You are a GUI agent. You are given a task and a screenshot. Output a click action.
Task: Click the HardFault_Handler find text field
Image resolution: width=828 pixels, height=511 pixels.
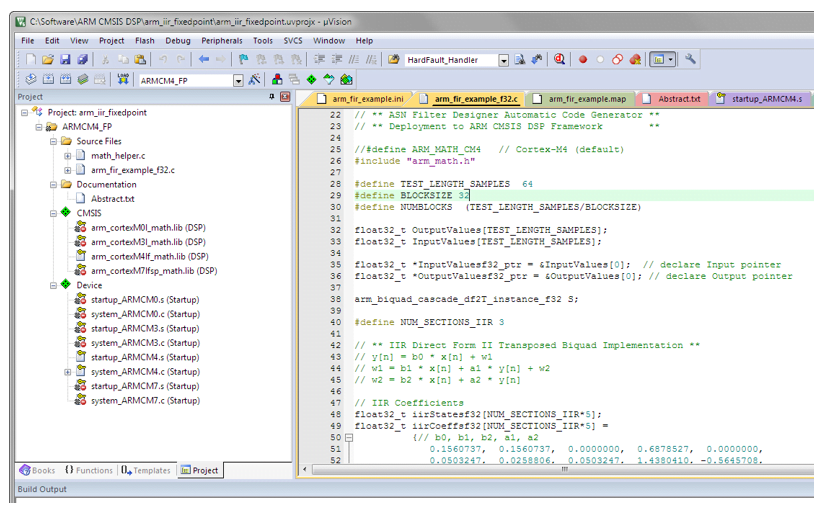pos(451,60)
